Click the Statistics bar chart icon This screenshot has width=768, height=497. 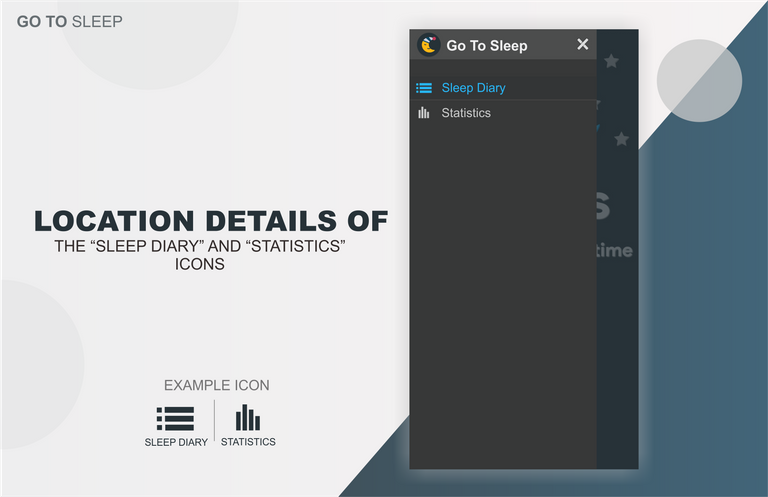click(x=424, y=113)
